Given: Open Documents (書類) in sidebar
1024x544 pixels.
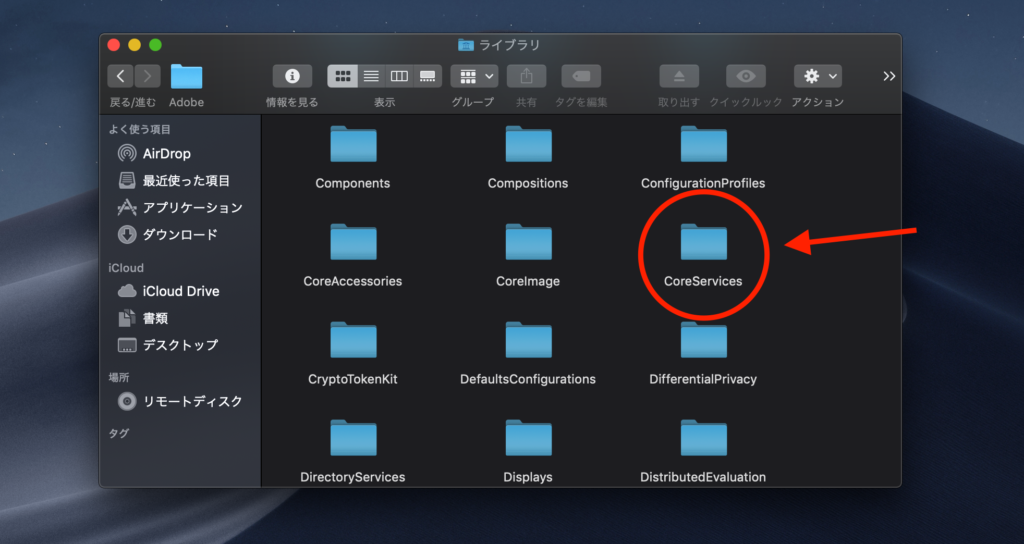Looking at the screenshot, I should point(143,318).
